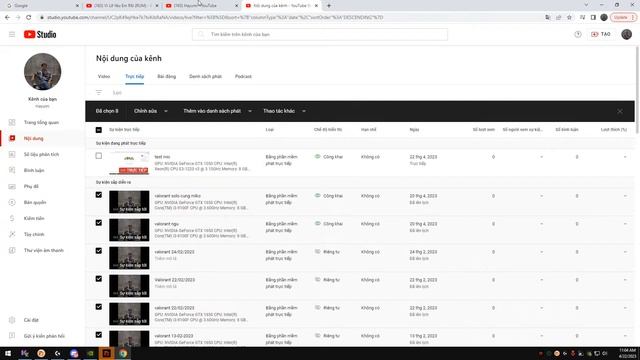Switch to the Bài đăng tab
This screenshot has height=360, width=640.
167,76
